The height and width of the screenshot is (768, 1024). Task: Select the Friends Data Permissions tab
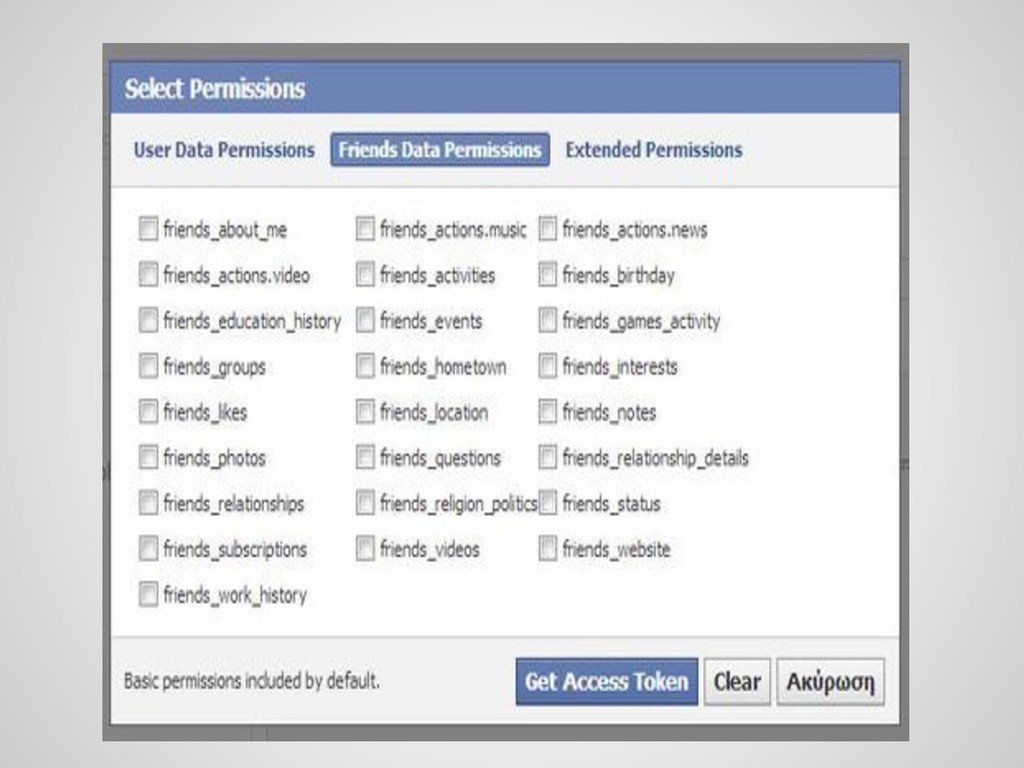coord(440,150)
